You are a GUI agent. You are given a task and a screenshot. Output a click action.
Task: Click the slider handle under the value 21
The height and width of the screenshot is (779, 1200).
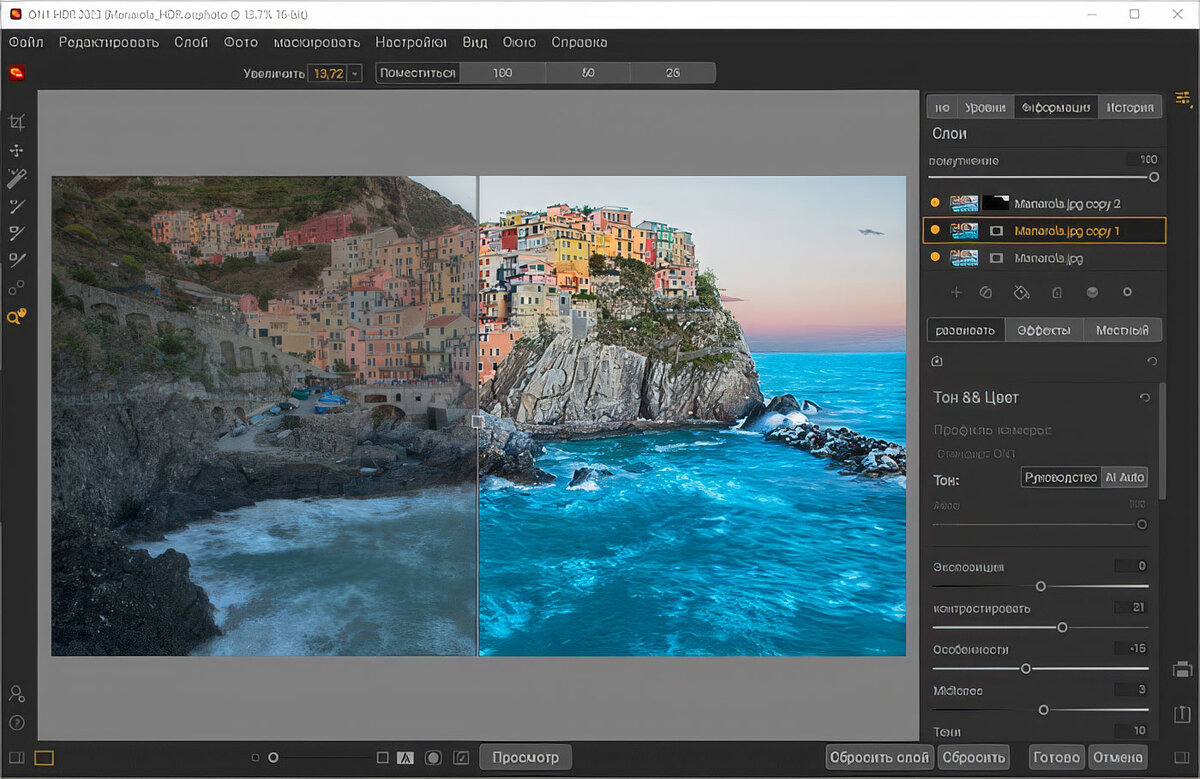pos(1062,627)
